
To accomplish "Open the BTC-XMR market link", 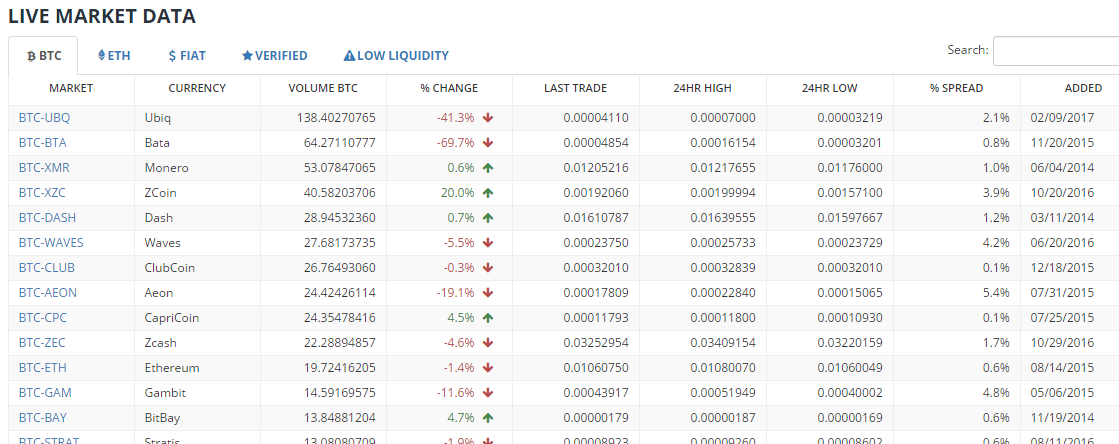I will (x=44, y=168).
